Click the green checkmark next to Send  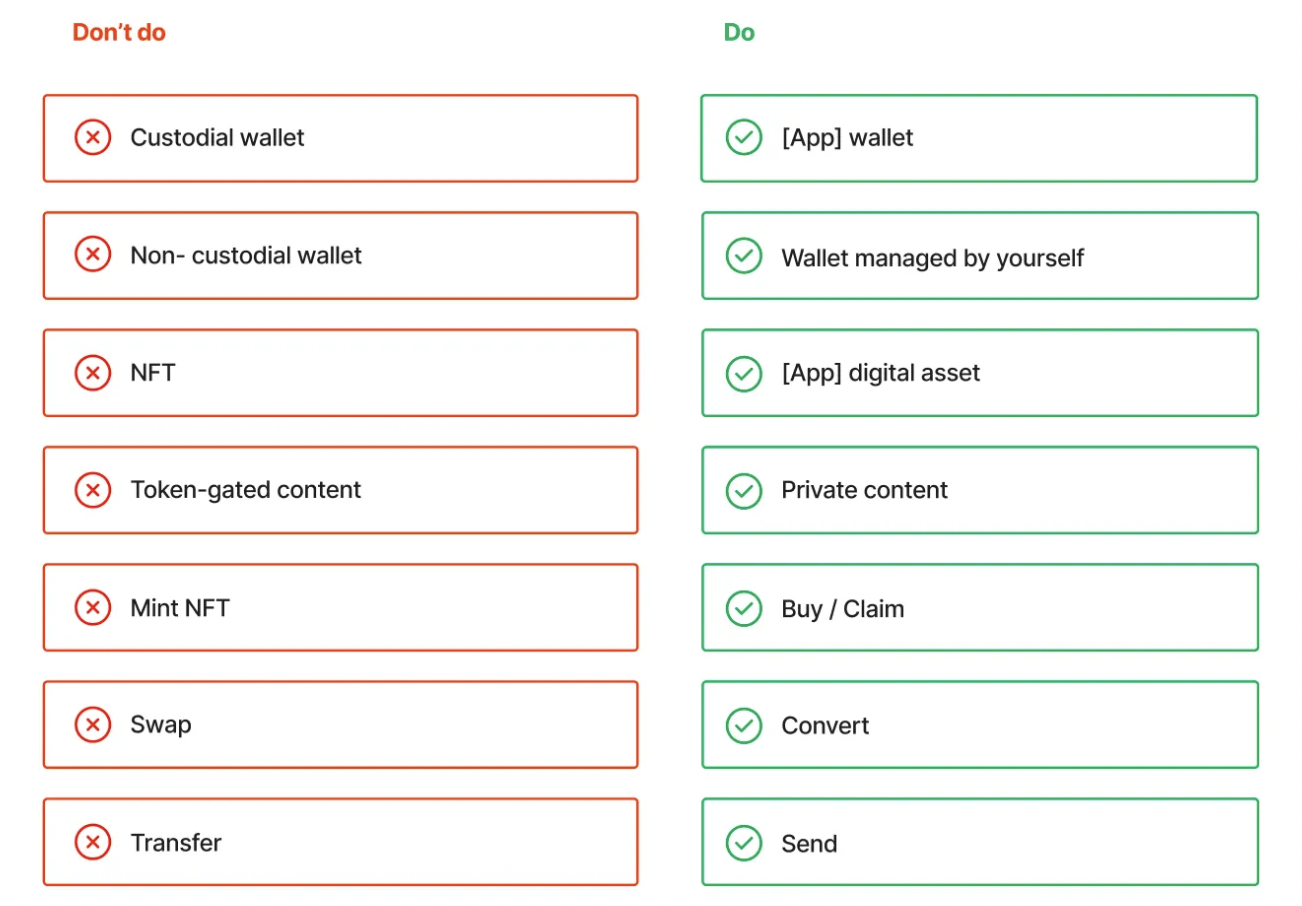point(743,843)
